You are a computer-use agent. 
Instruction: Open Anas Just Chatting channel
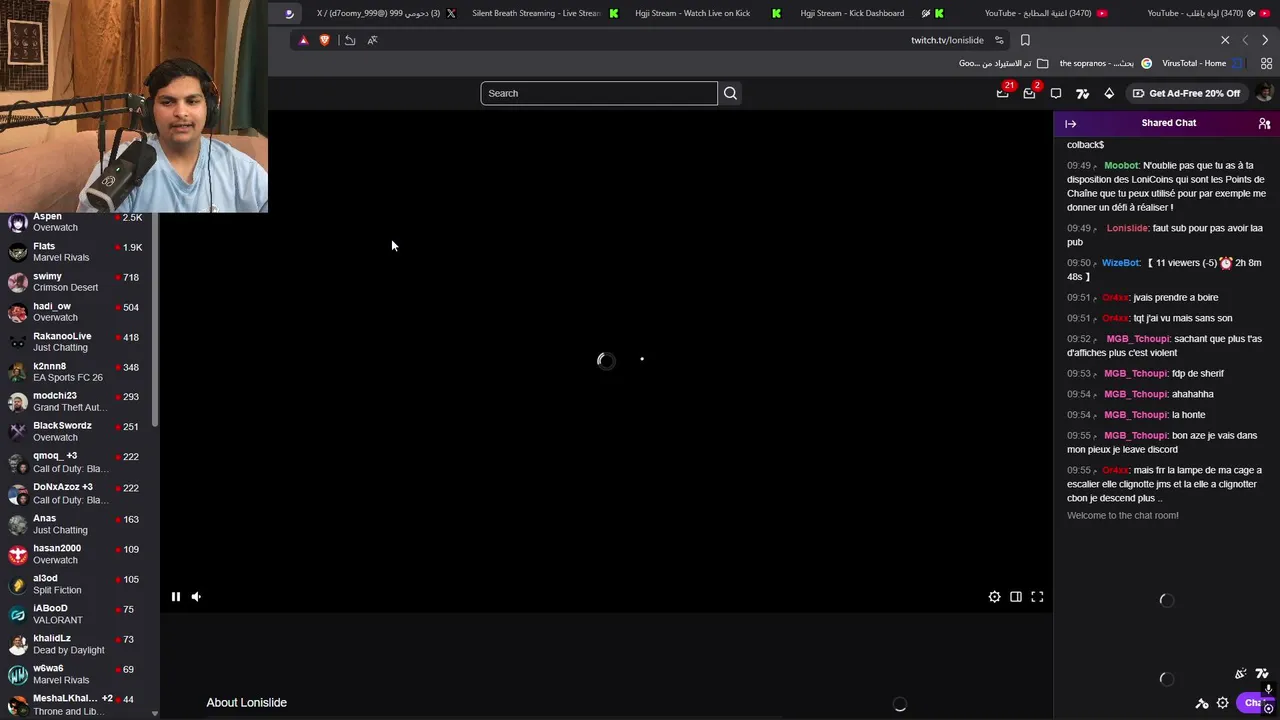click(78, 524)
